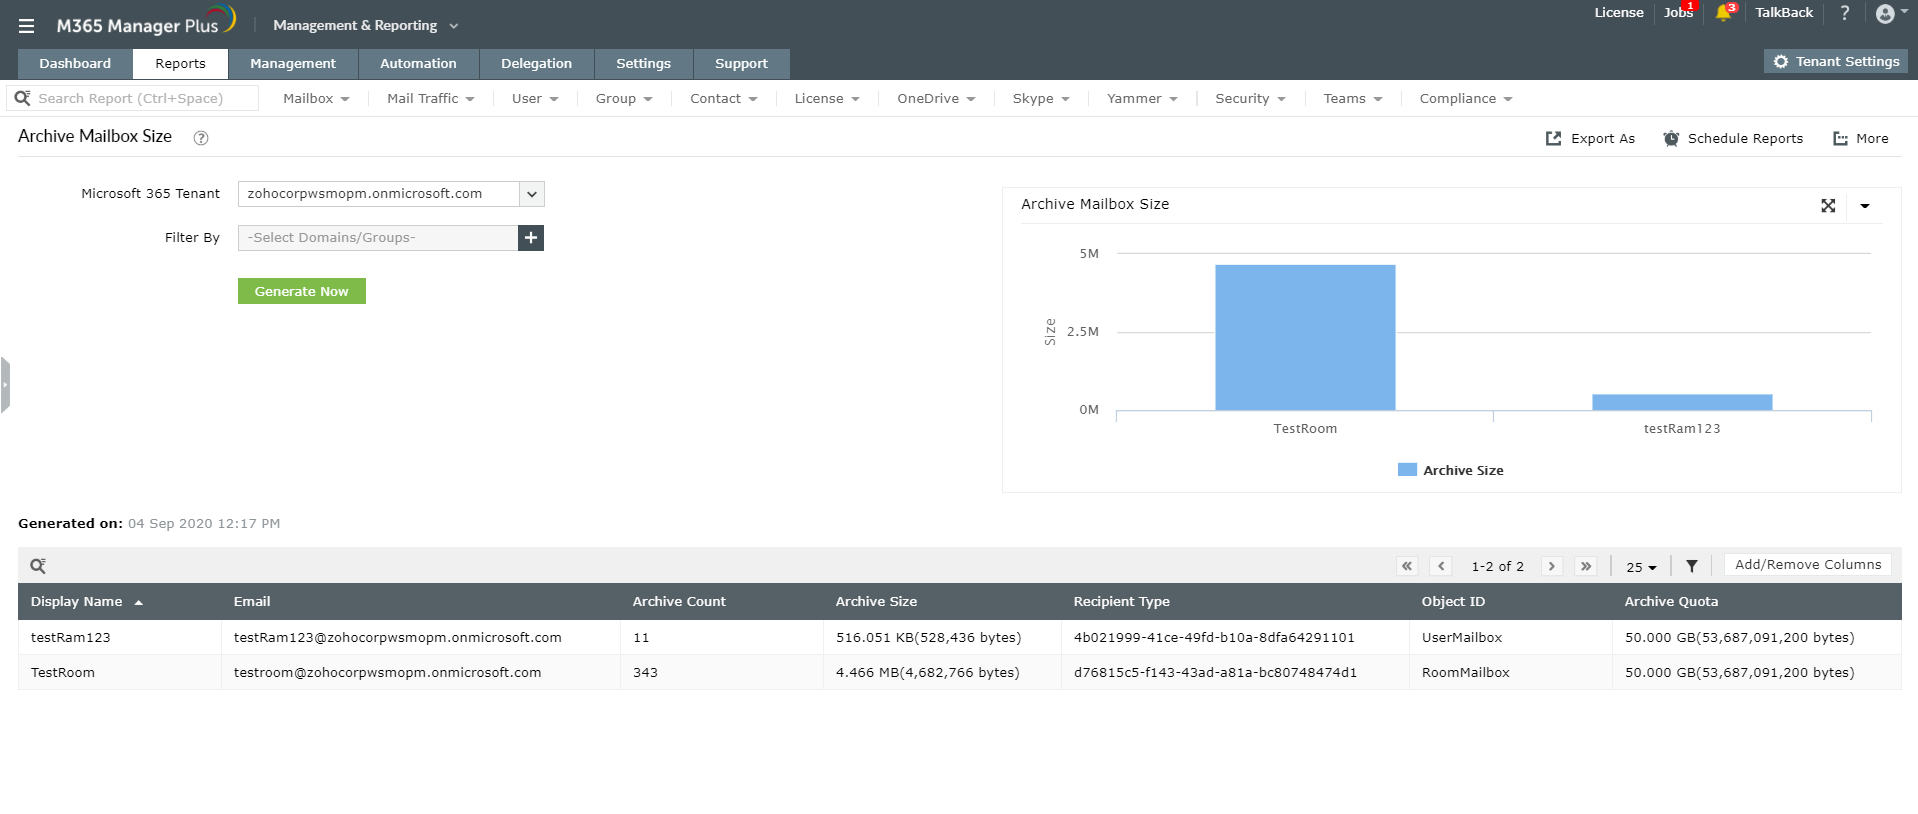
Task: Click the help icon beside Archive Mailbox Size title
Action: pyautogui.click(x=201, y=138)
